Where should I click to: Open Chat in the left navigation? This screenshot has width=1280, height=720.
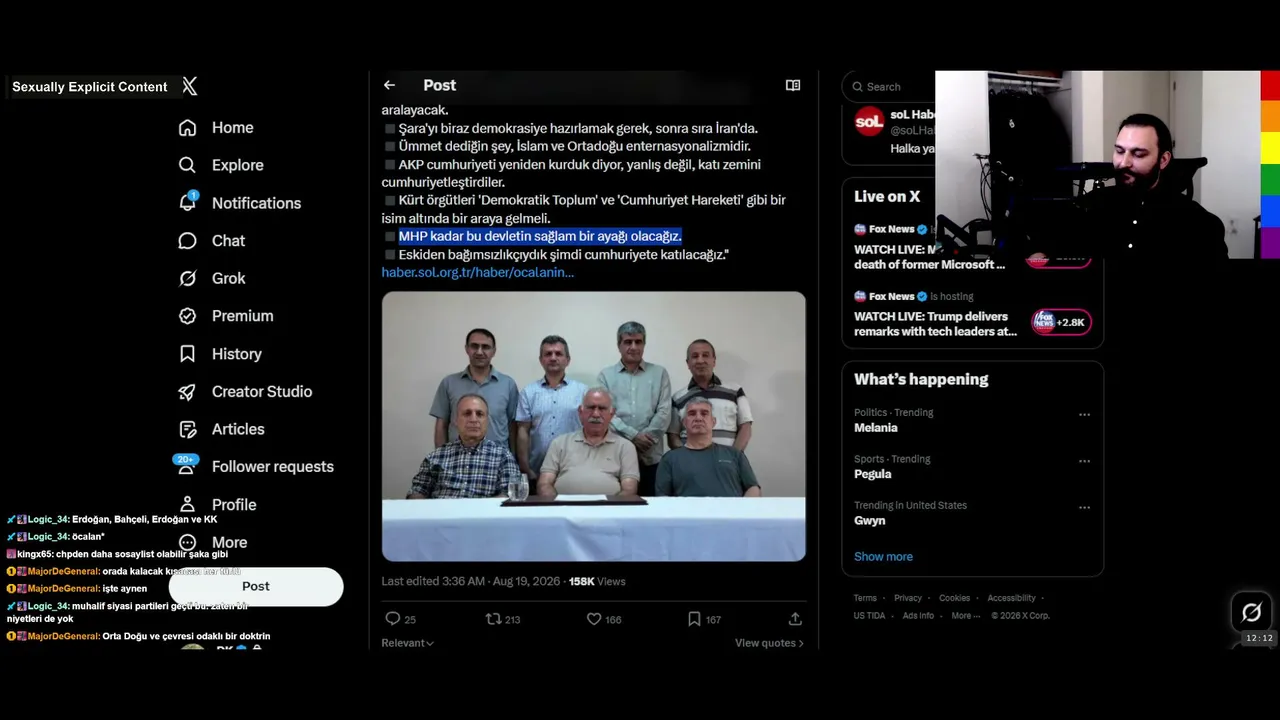[211, 241]
